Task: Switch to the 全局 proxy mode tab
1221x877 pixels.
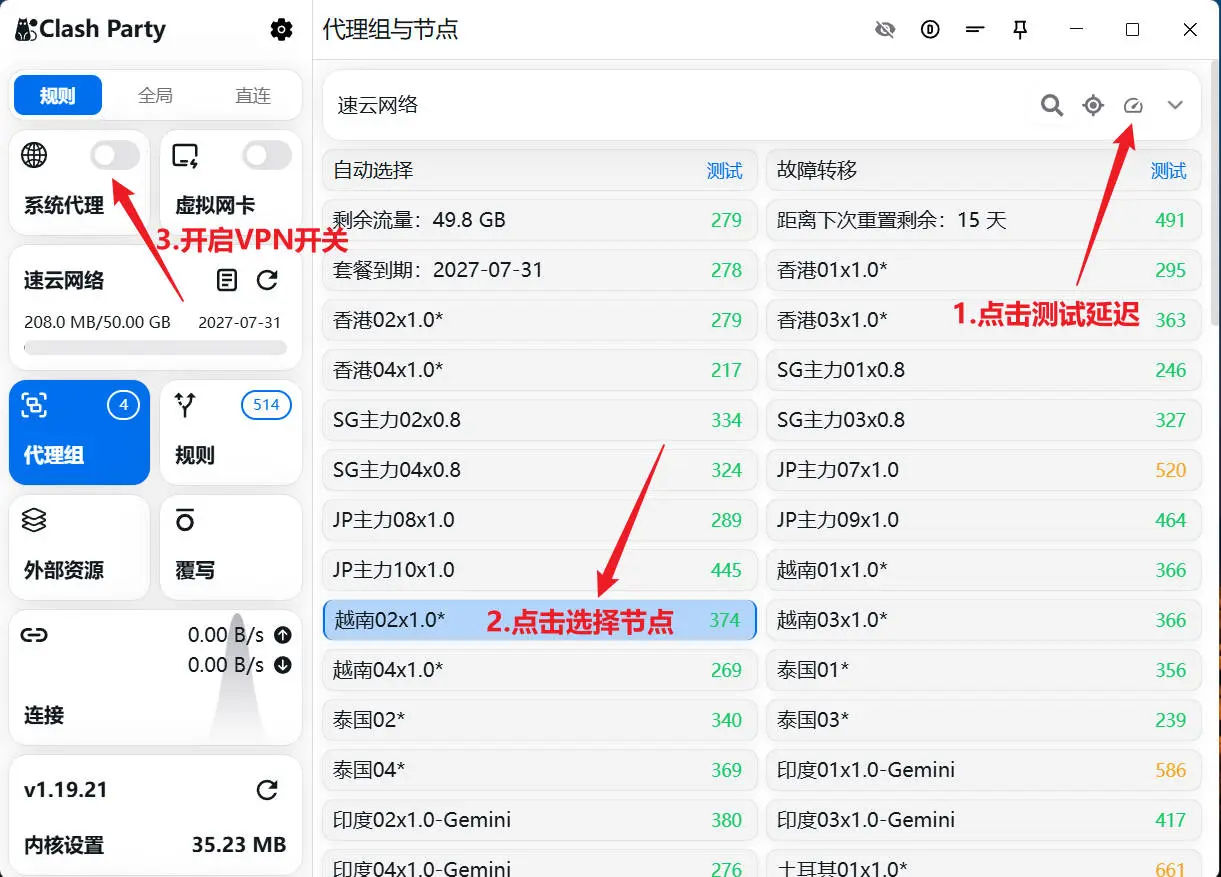Action: pos(155,95)
